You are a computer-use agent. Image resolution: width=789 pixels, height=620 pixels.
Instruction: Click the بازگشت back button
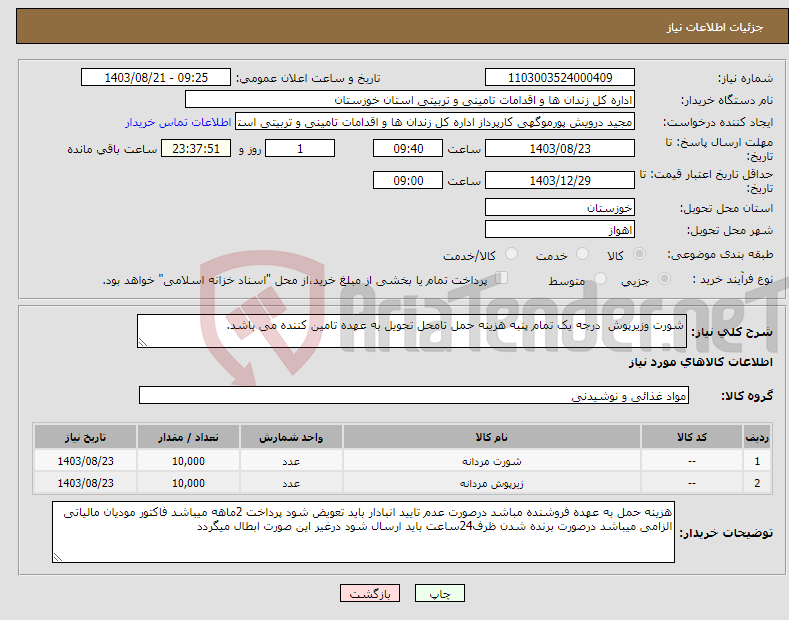pyautogui.click(x=370, y=594)
